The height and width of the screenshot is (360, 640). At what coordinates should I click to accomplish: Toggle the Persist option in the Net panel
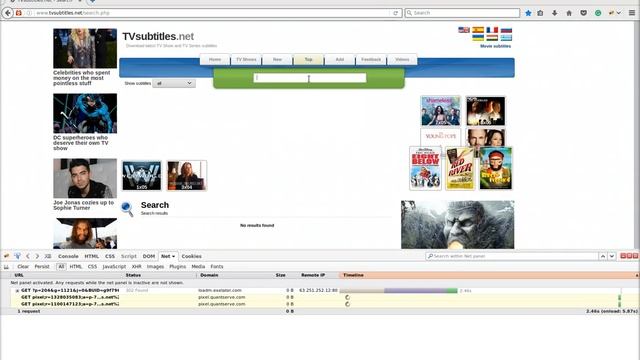click(x=42, y=267)
